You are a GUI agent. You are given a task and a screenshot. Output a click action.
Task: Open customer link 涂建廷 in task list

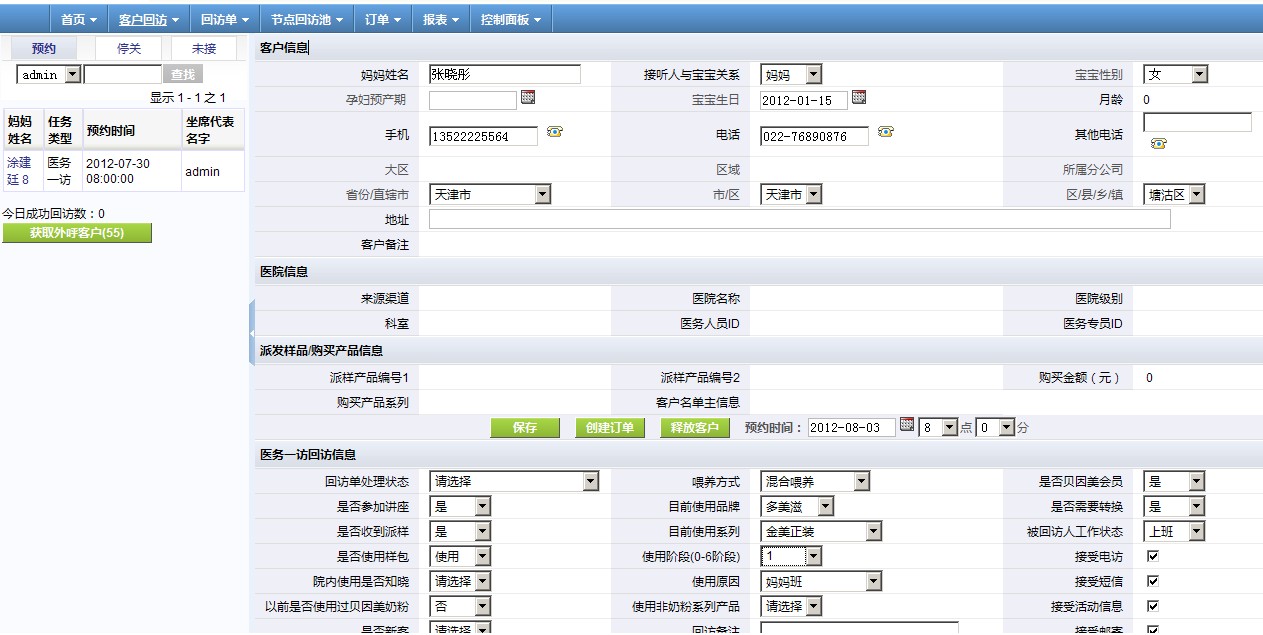click(x=19, y=170)
